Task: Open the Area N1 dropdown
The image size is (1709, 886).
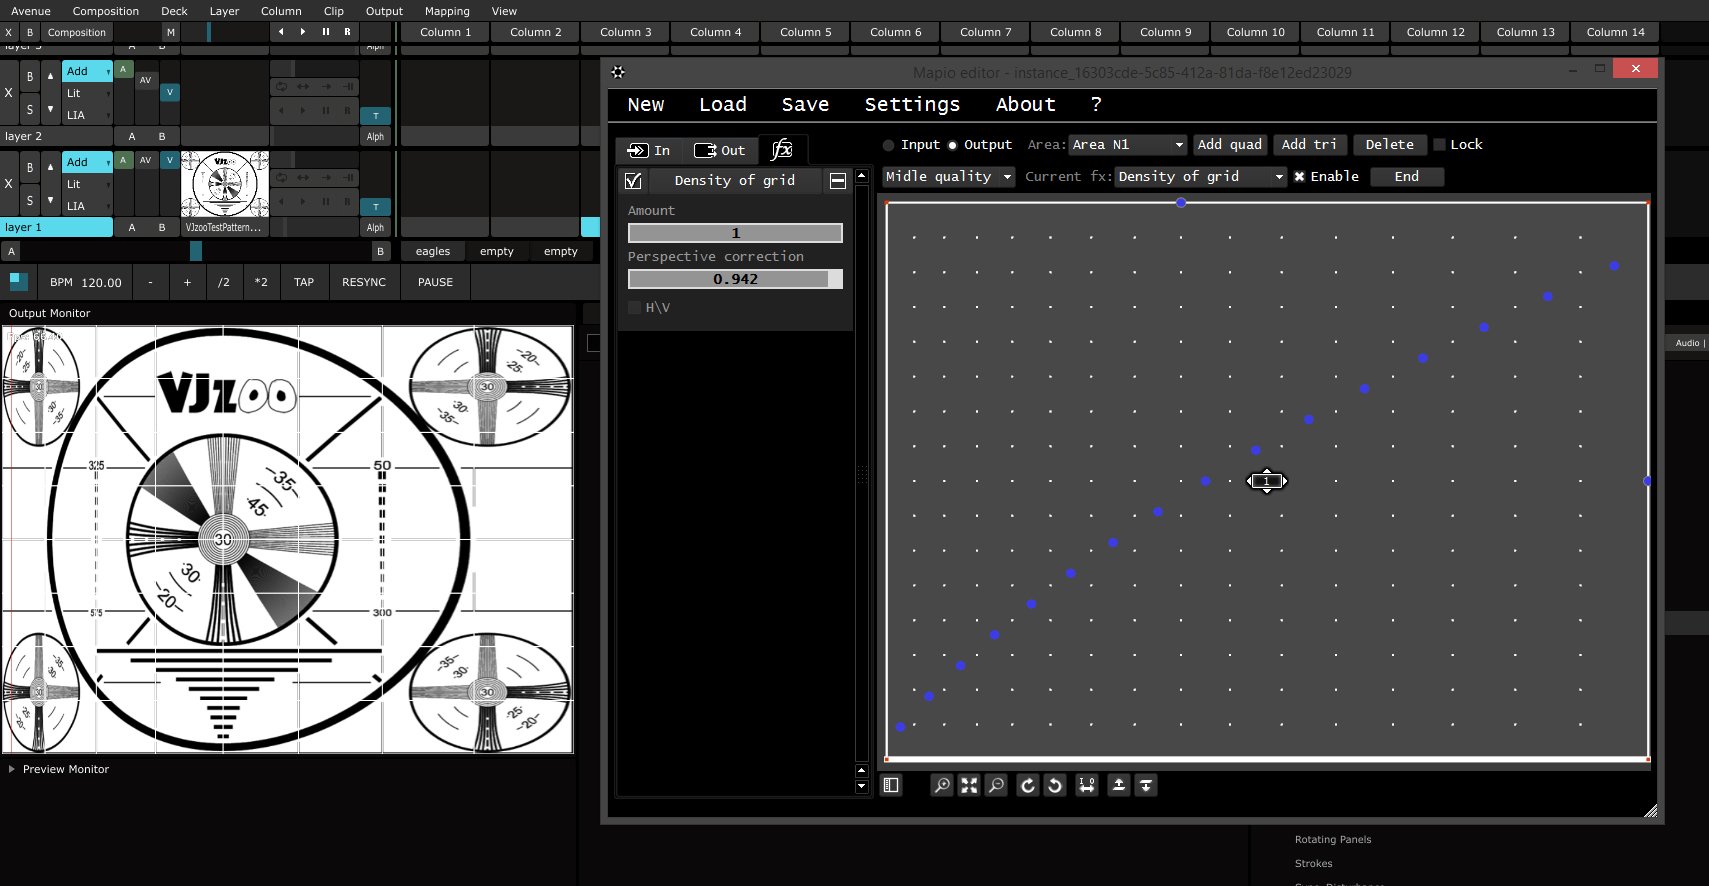Action: (1127, 145)
